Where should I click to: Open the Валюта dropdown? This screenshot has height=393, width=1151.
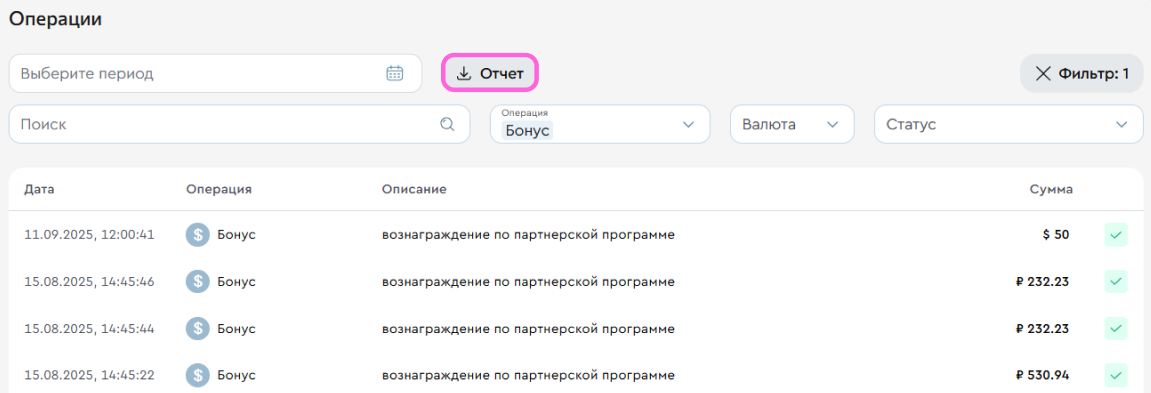[x=792, y=124]
